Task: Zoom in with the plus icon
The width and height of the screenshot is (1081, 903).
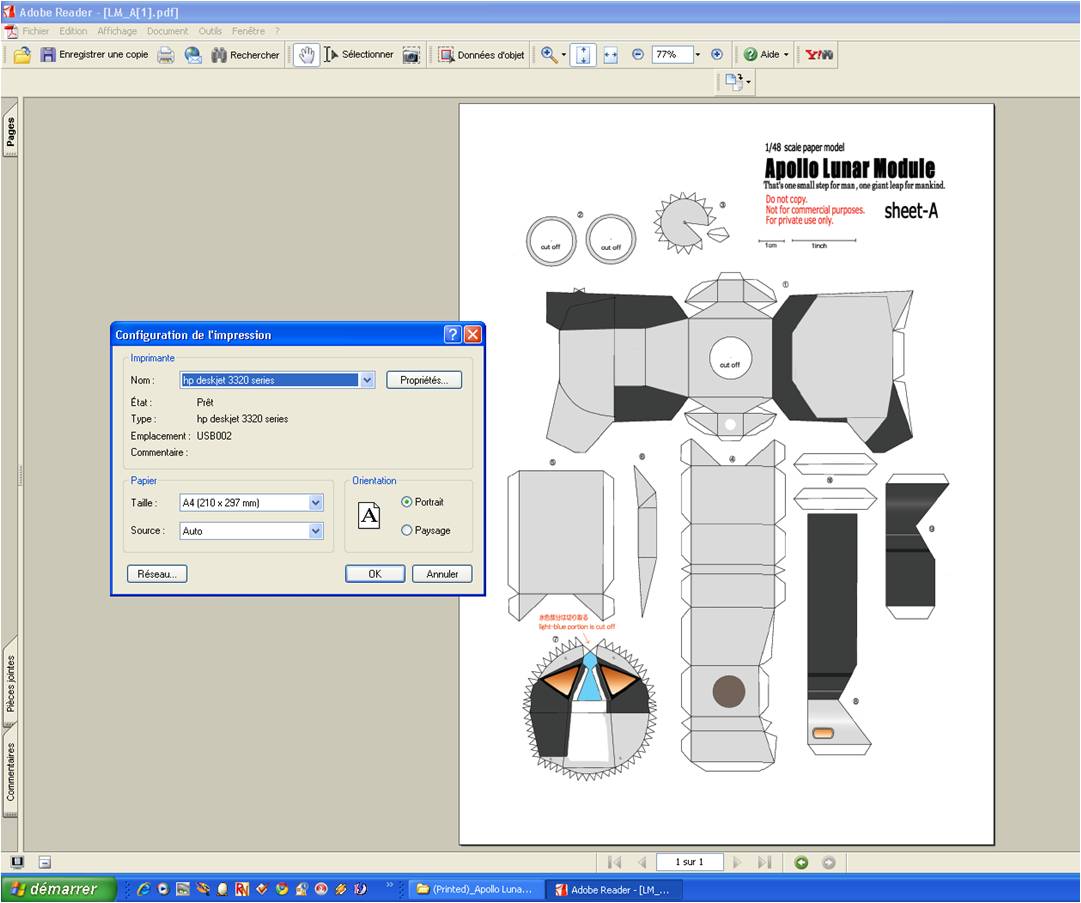Action: [717, 54]
